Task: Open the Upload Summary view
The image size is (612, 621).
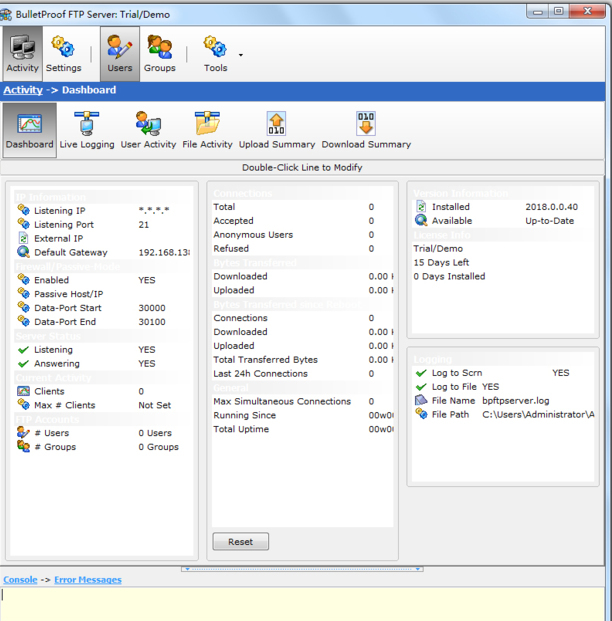Action: click(x=276, y=130)
